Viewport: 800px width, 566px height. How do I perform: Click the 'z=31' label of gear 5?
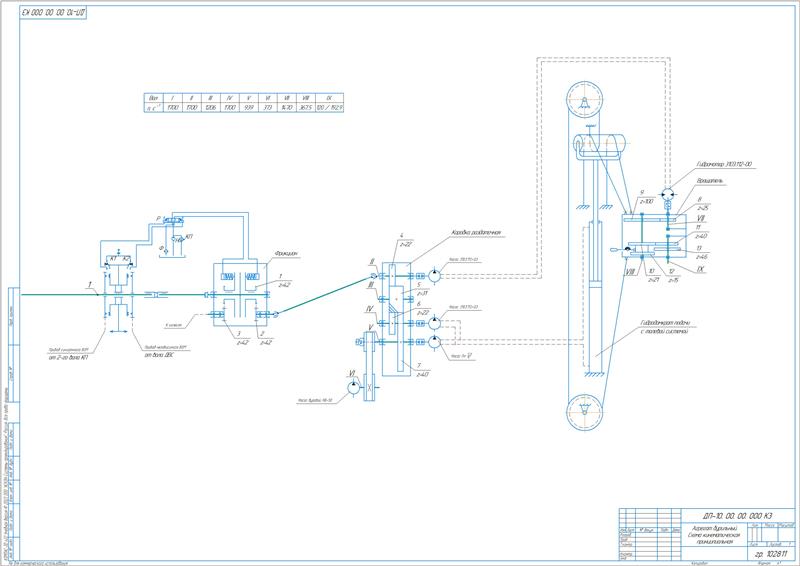click(422, 293)
